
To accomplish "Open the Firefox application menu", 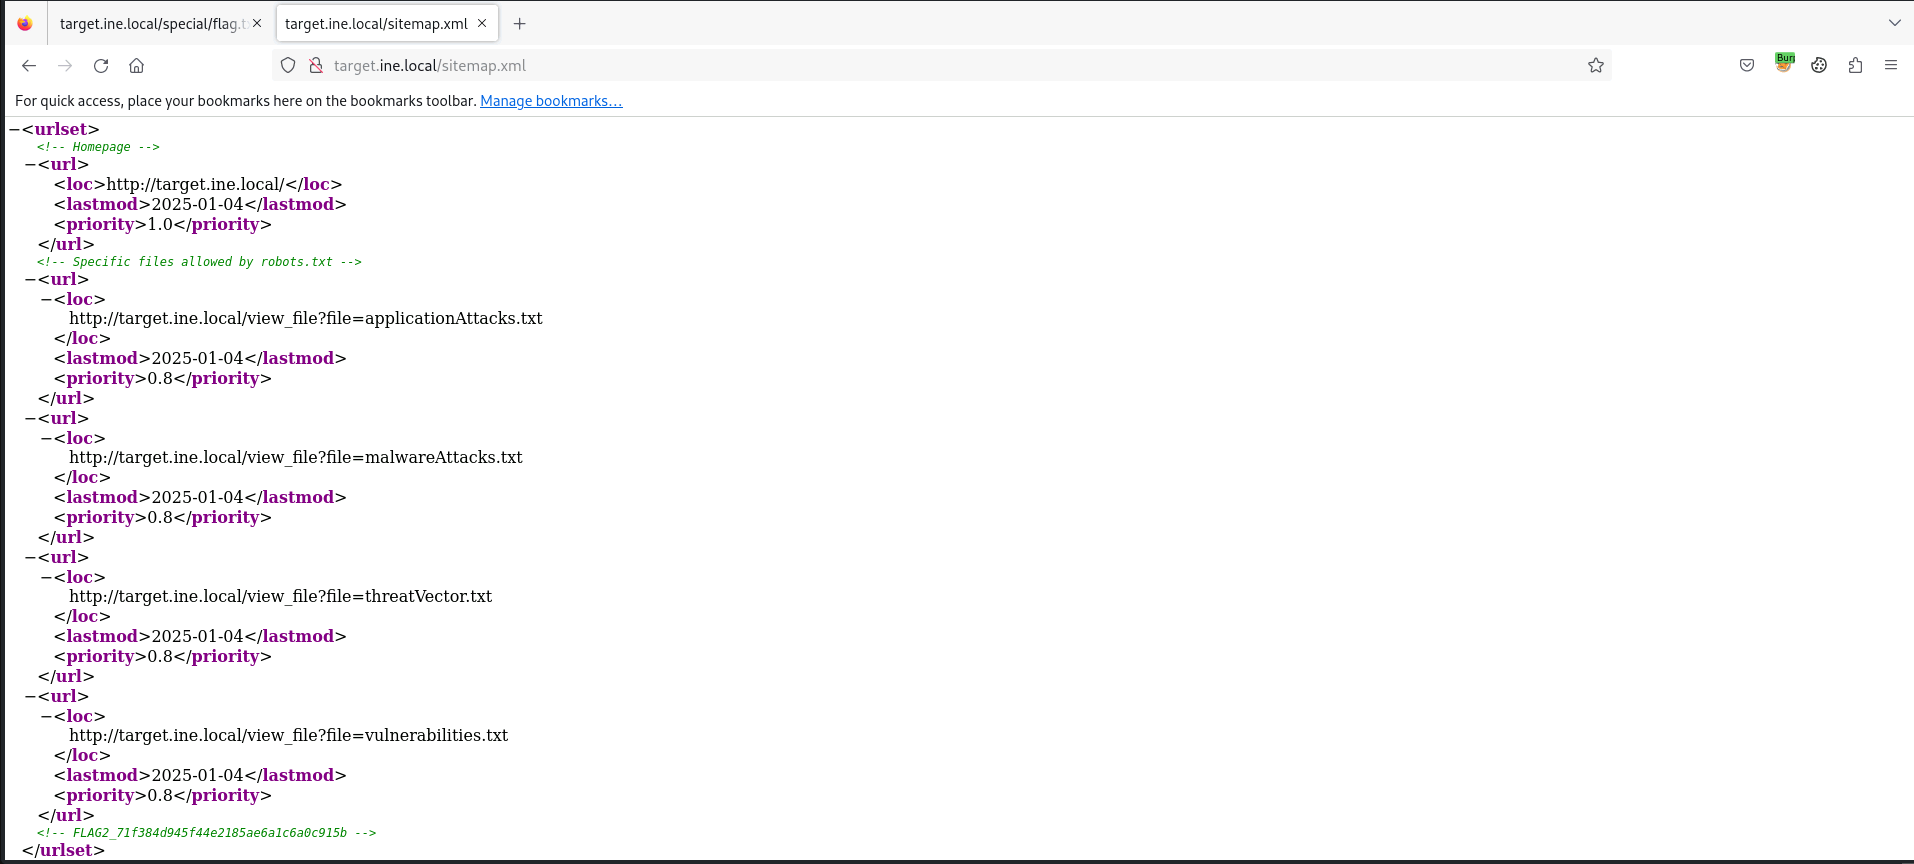I will 1891,65.
